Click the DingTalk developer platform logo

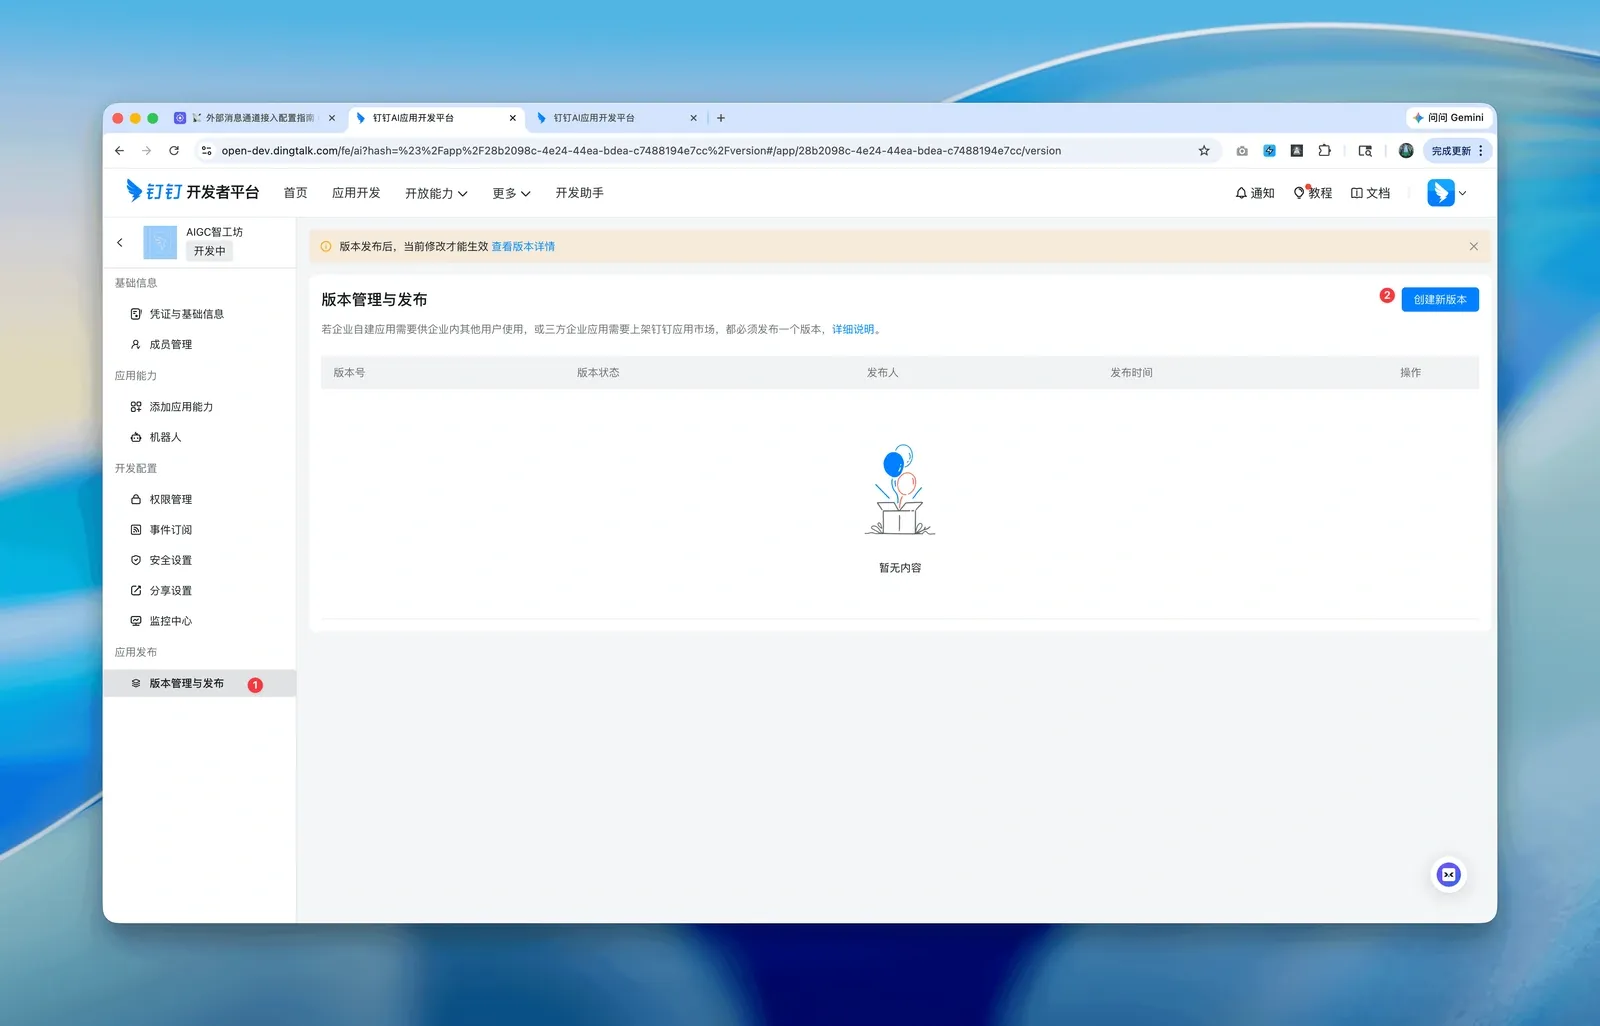(192, 192)
